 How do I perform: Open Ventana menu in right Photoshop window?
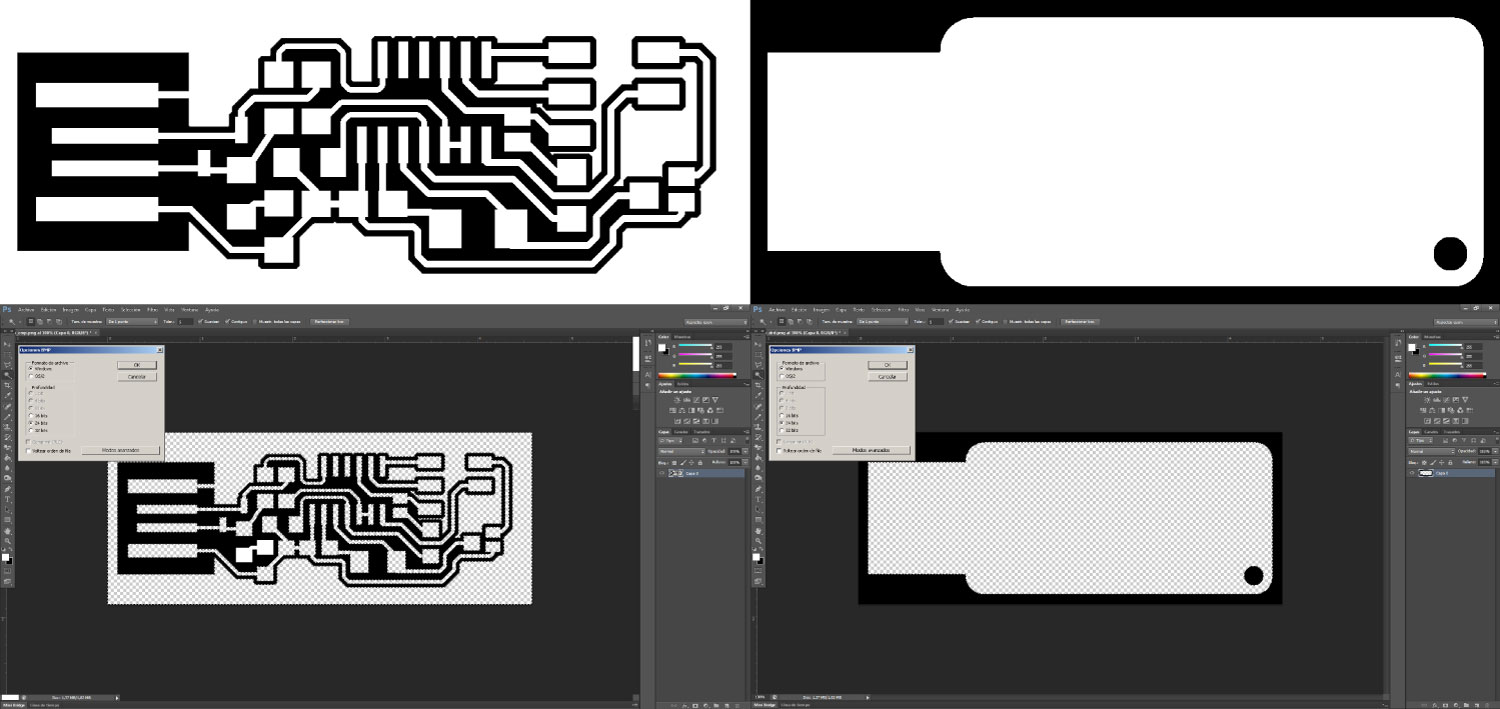pos(940,309)
